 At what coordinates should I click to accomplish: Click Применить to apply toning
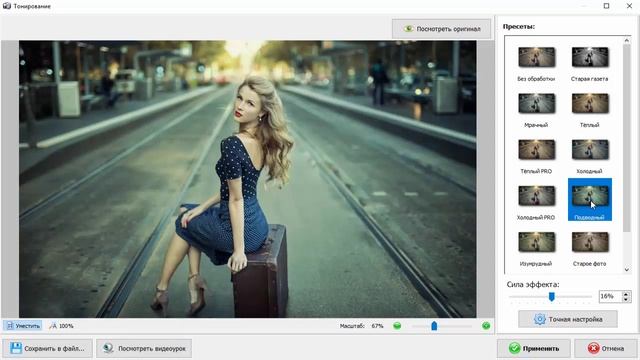(533, 348)
